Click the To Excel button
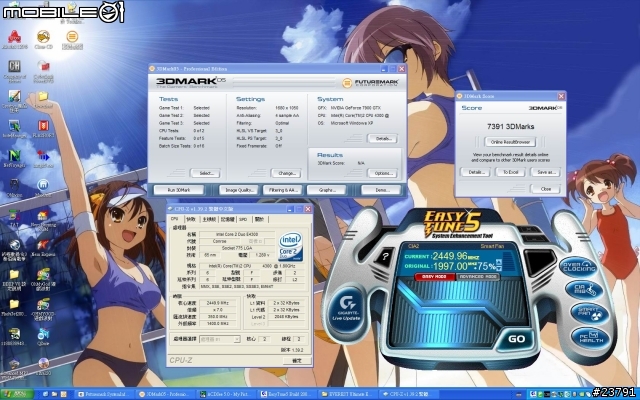The width and height of the screenshot is (640, 400). click(x=510, y=172)
